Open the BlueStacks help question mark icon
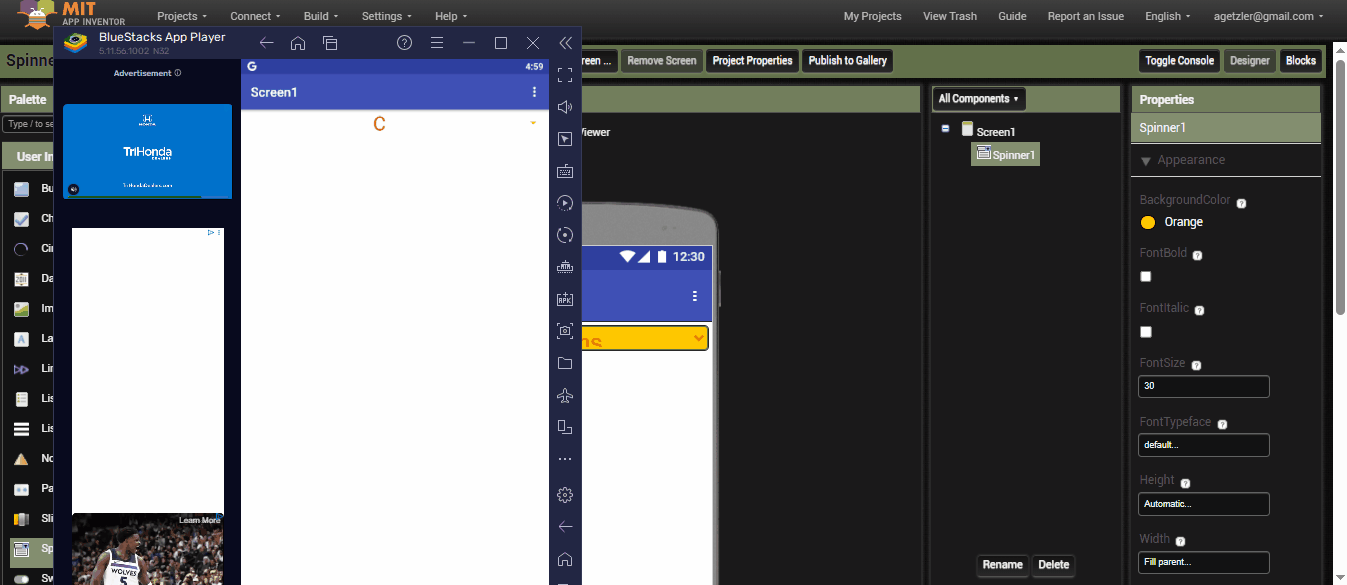 click(x=404, y=43)
